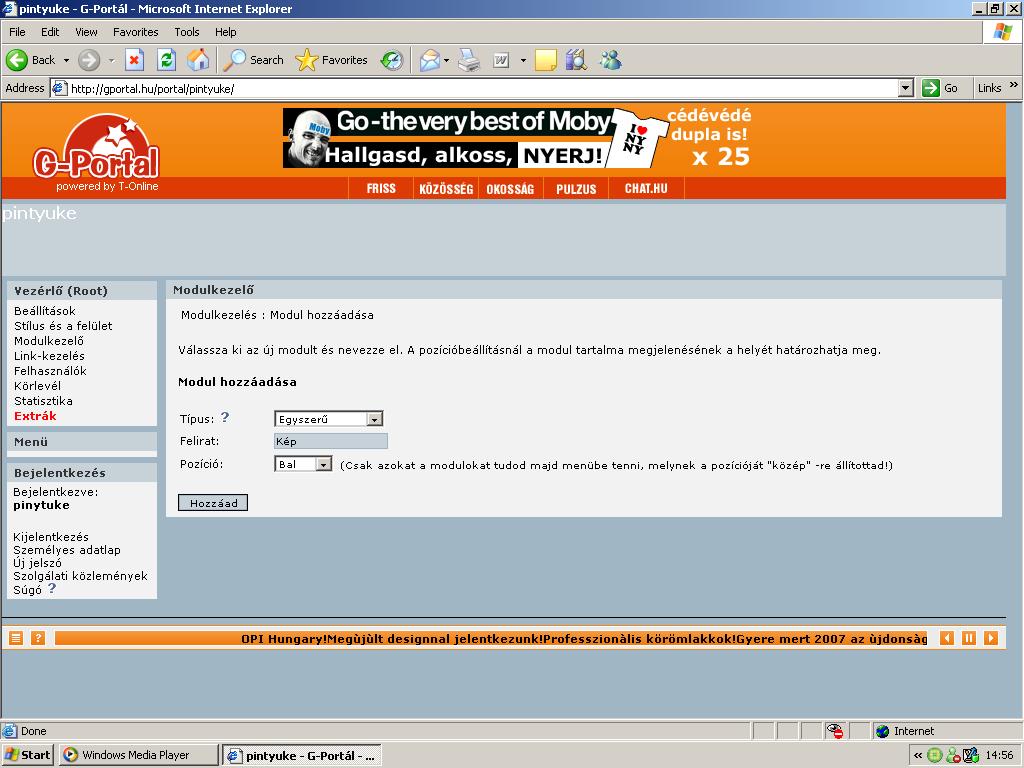Pause the news ticker scrolling
Image resolution: width=1024 pixels, height=768 pixels.
[x=968, y=638]
